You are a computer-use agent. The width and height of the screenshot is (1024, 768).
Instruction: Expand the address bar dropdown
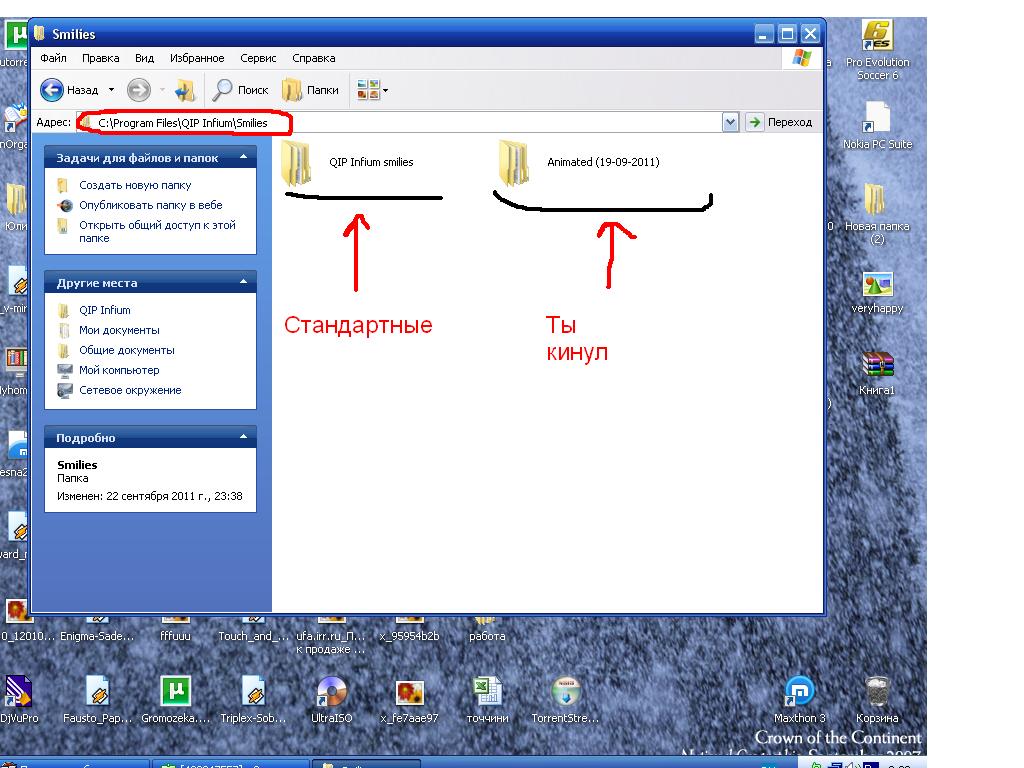click(730, 122)
